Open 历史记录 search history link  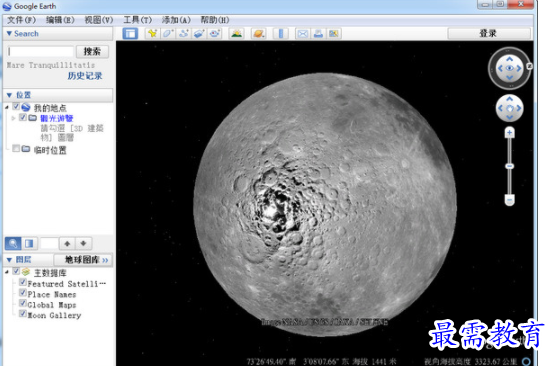coord(85,76)
